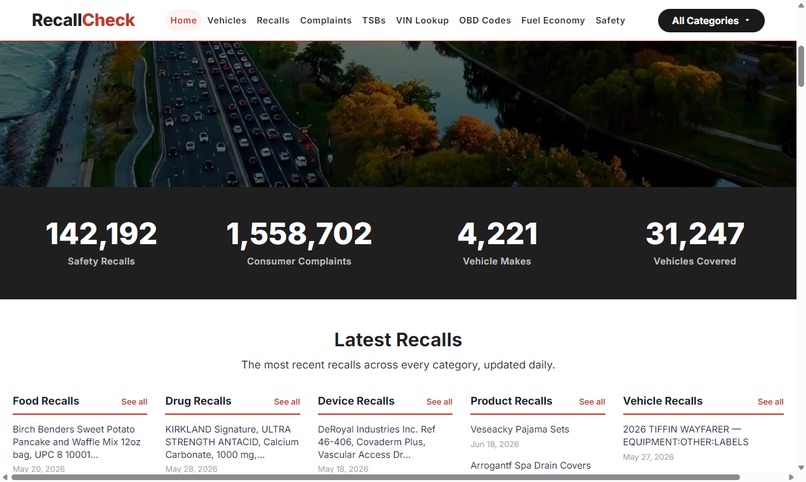This screenshot has width=806, height=482.
Task: Click See all for Product Recalls
Action: click(x=592, y=402)
